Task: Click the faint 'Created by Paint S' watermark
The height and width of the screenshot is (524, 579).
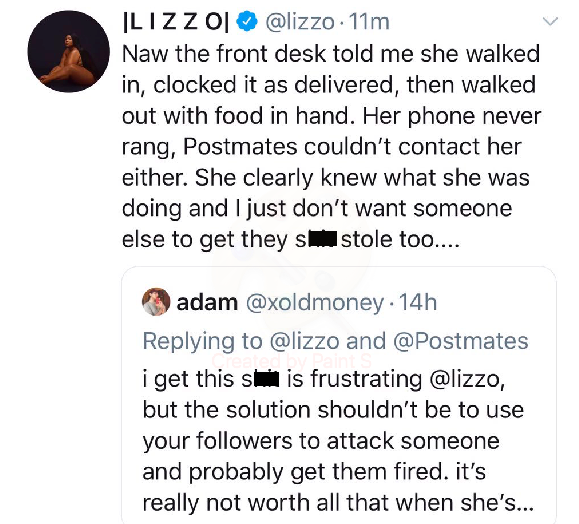Action: click(x=292, y=360)
